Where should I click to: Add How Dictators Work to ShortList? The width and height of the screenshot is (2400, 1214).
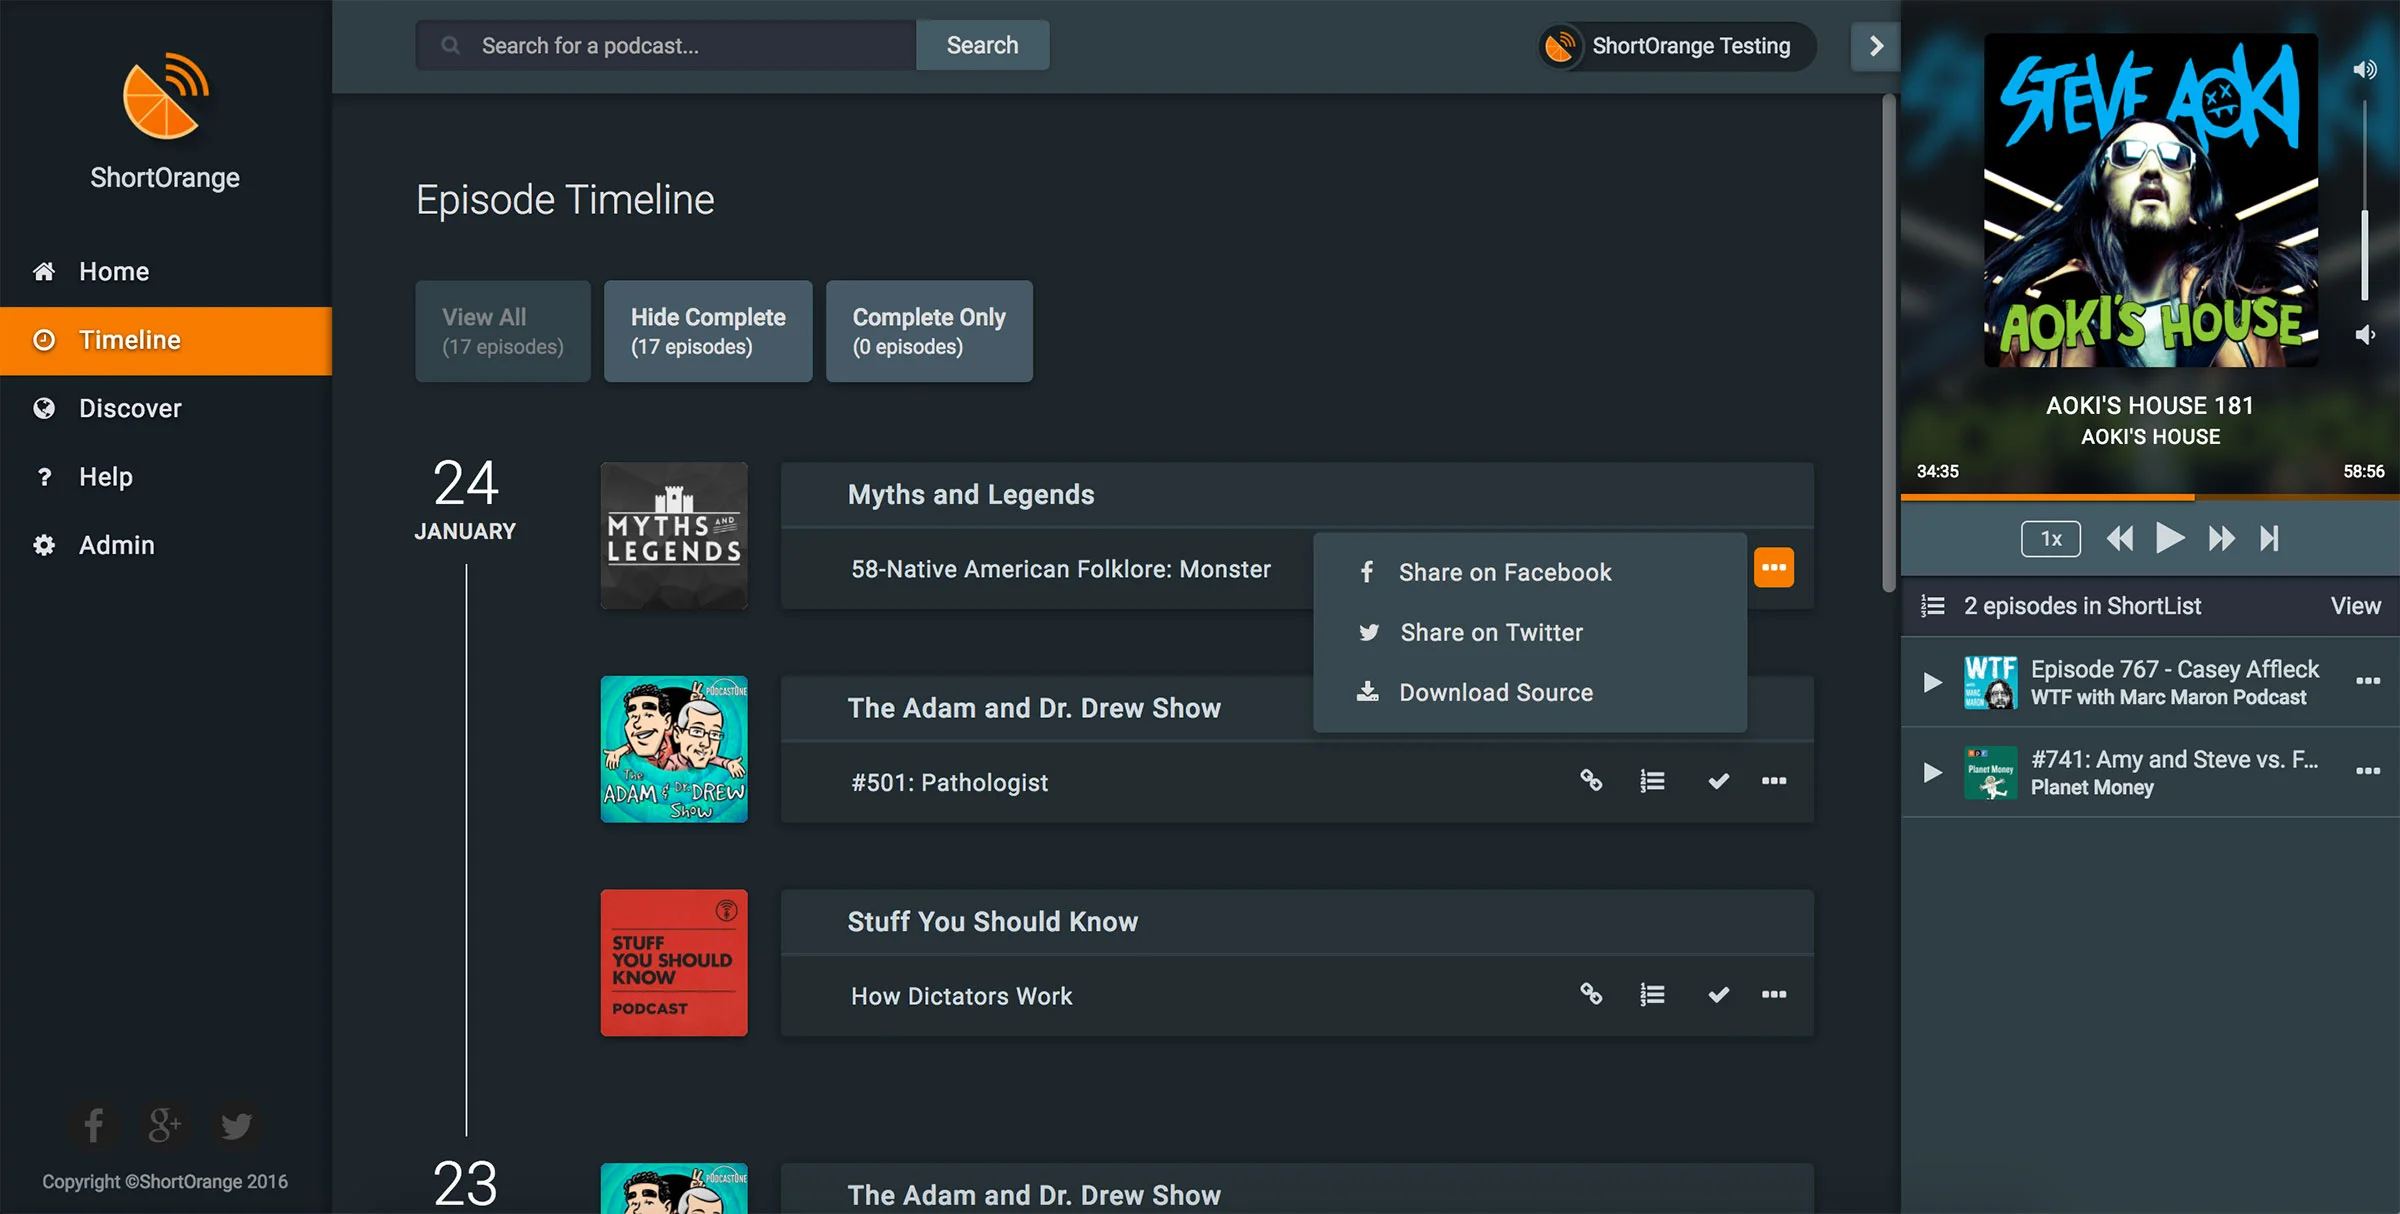click(x=1652, y=994)
